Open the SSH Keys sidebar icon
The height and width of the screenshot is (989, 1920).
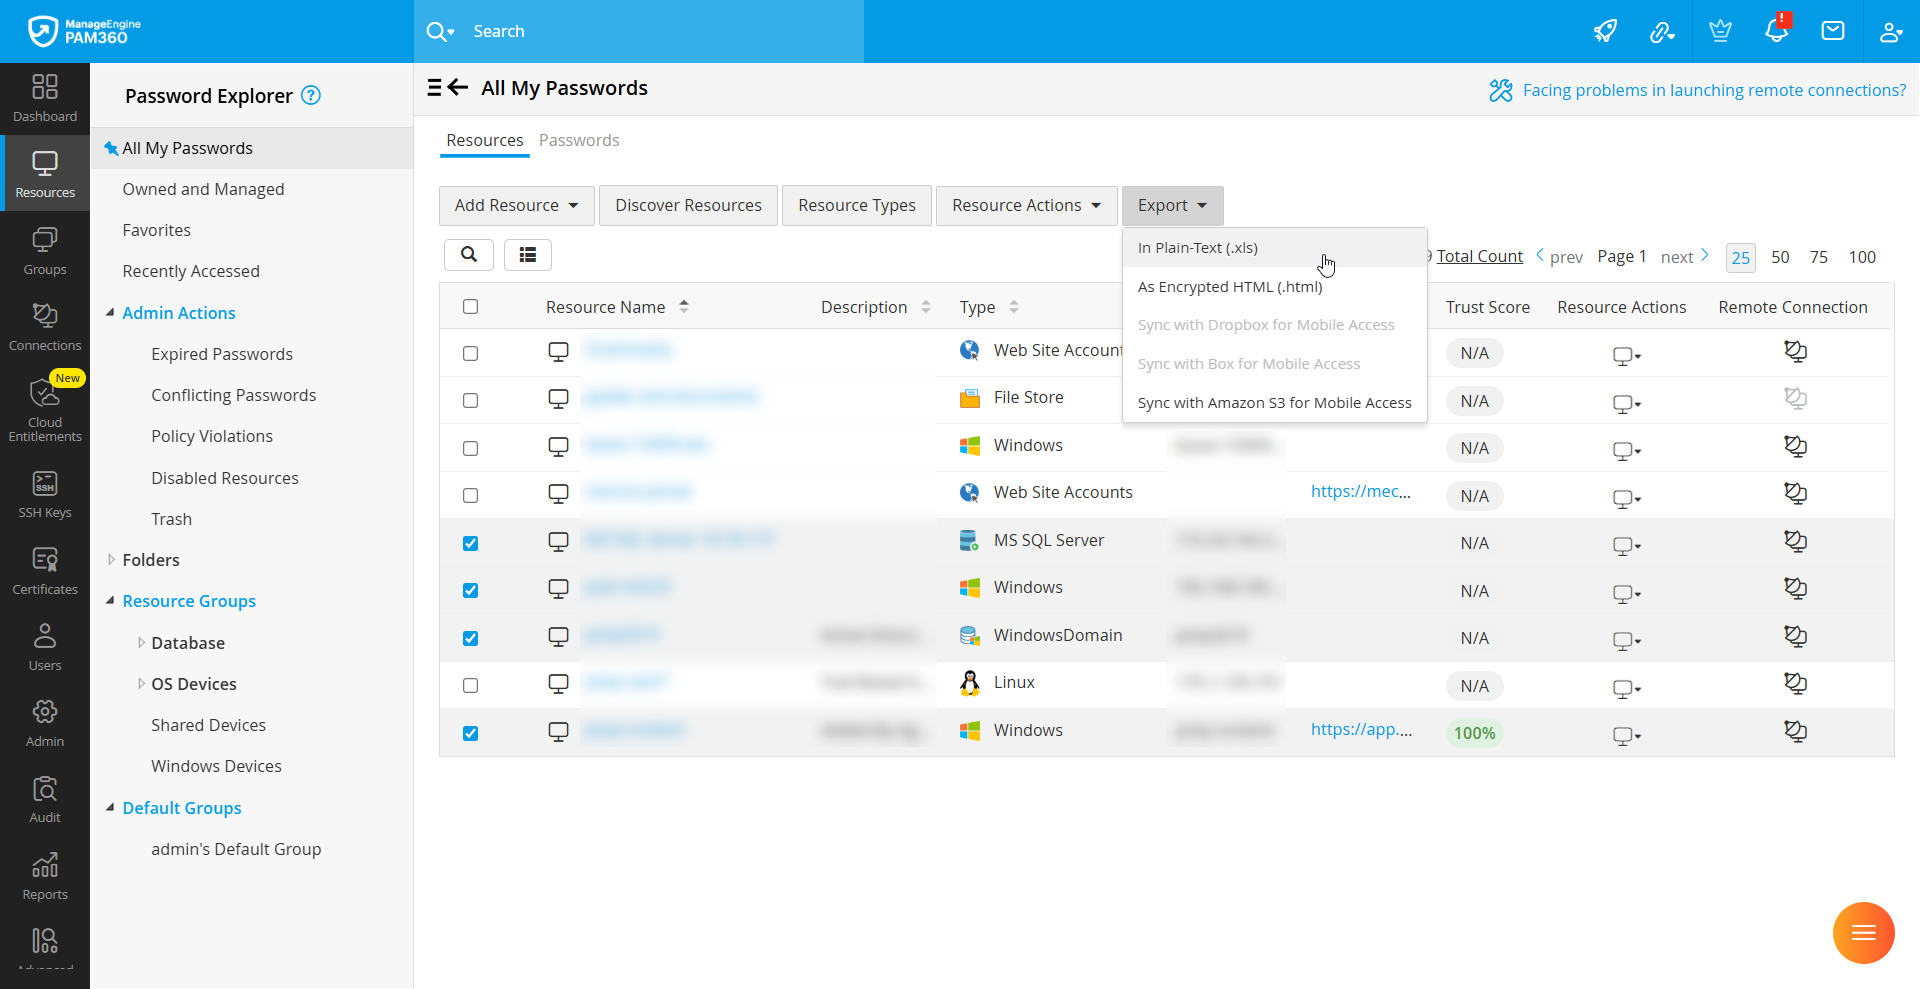(x=45, y=494)
